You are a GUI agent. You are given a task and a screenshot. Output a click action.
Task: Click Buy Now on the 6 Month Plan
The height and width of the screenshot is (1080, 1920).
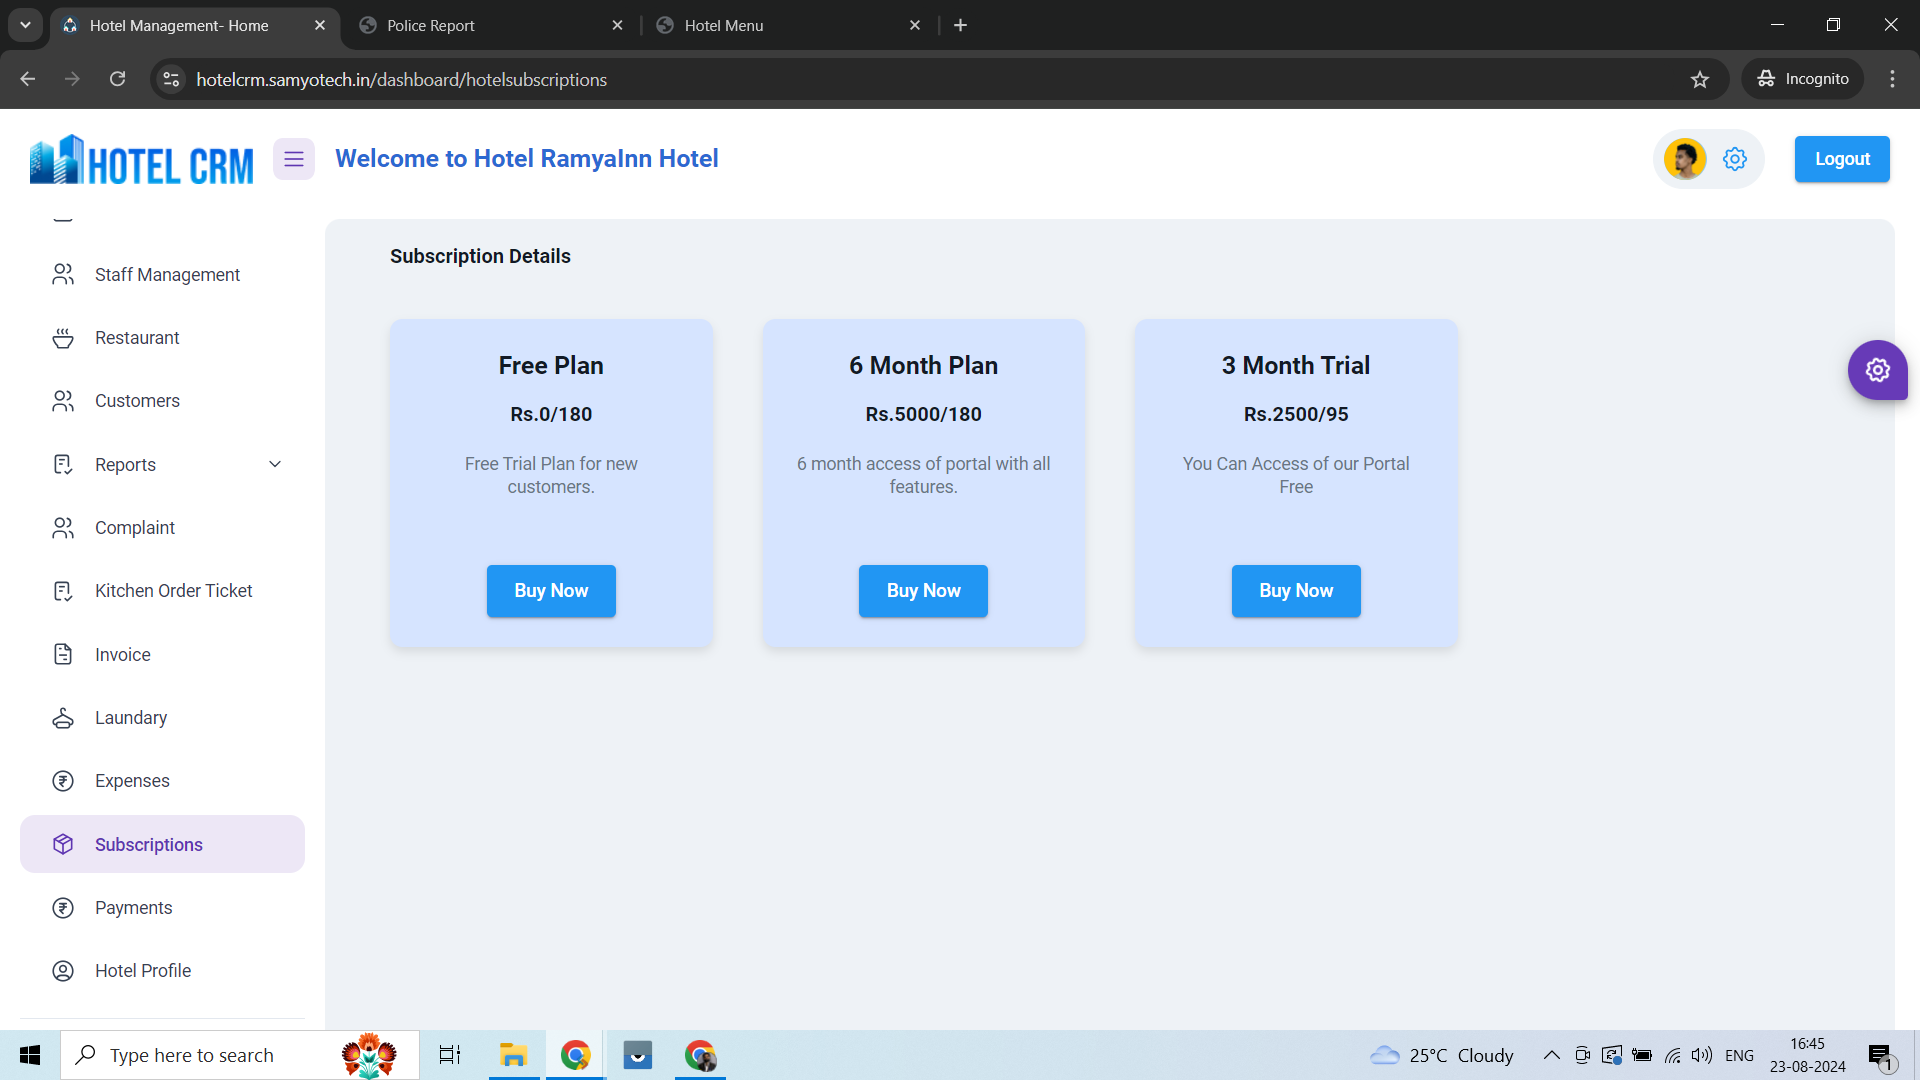(922, 590)
